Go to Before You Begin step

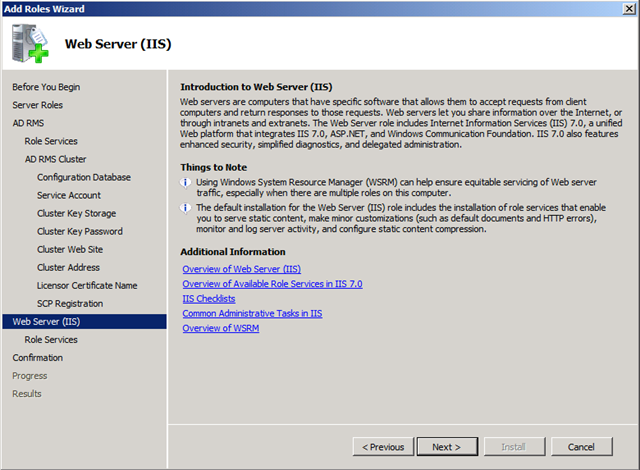pos(46,87)
